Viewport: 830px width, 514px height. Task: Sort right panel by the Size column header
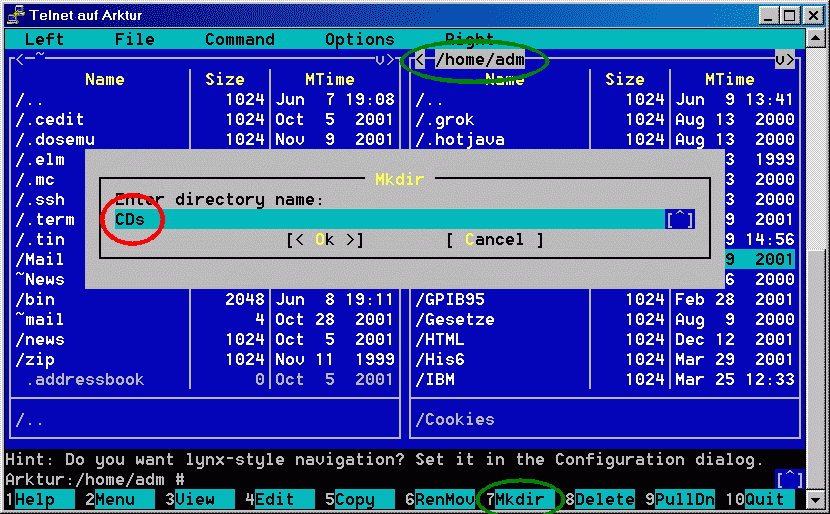click(x=625, y=80)
